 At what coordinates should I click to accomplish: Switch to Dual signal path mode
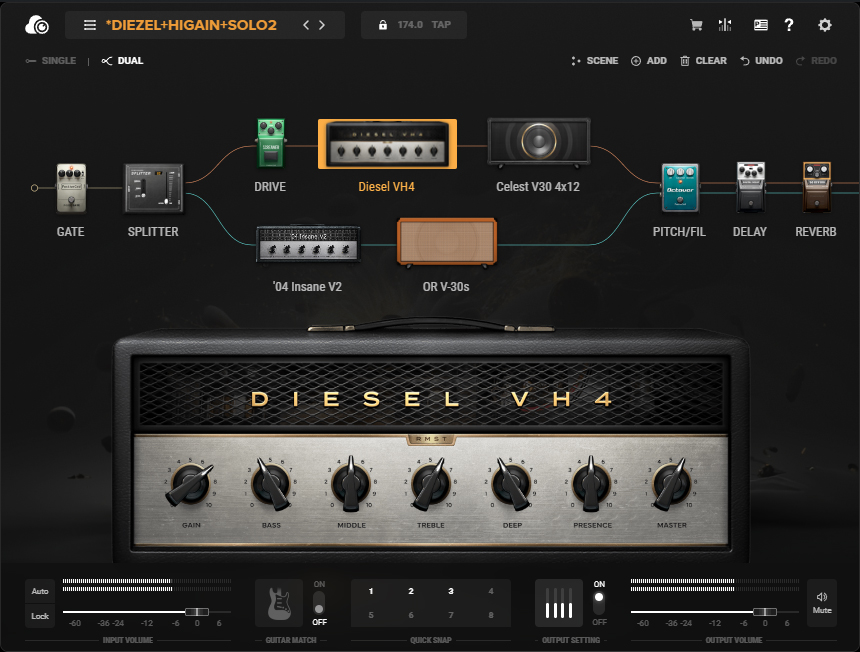coord(122,61)
